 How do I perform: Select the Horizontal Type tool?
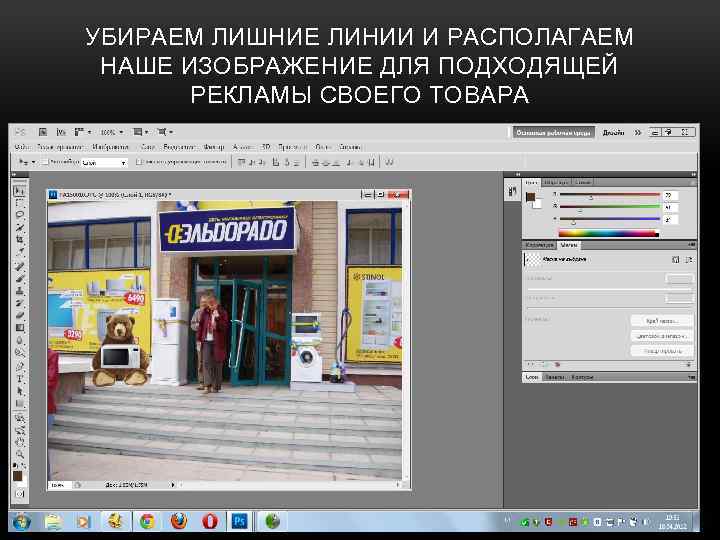pyautogui.click(x=19, y=379)
